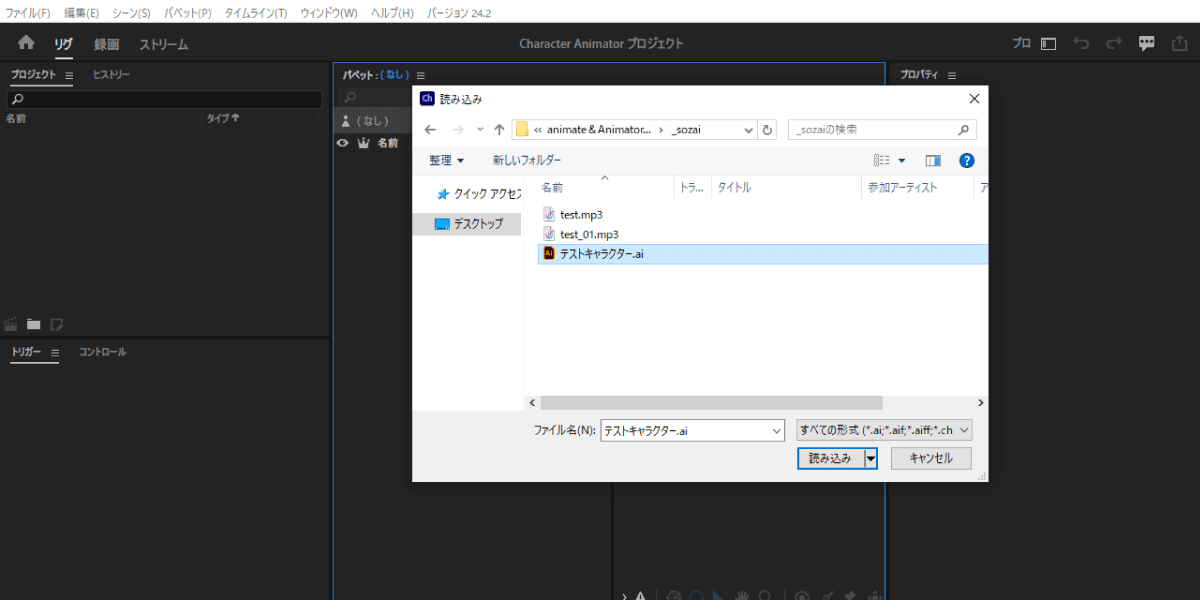Expand address path history dropdown
The height and width of the screenshot is (600, 1200).
[x=749, y=130]
